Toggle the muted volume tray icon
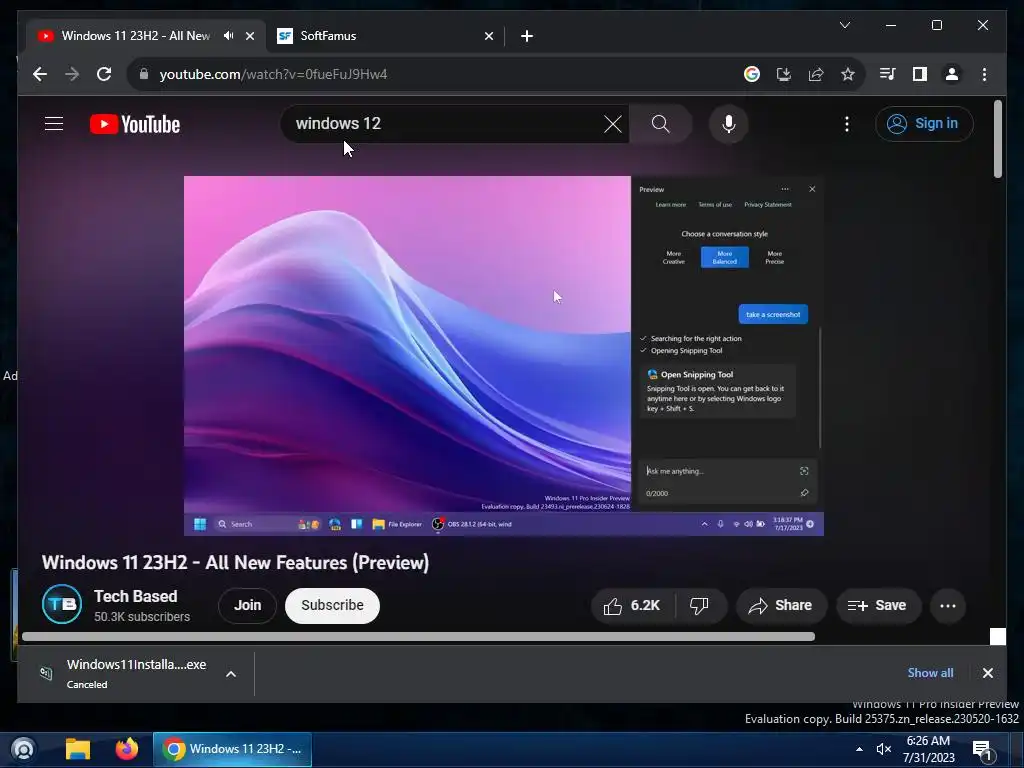This screenshot has width=1024, height=768. click(884, 750)
